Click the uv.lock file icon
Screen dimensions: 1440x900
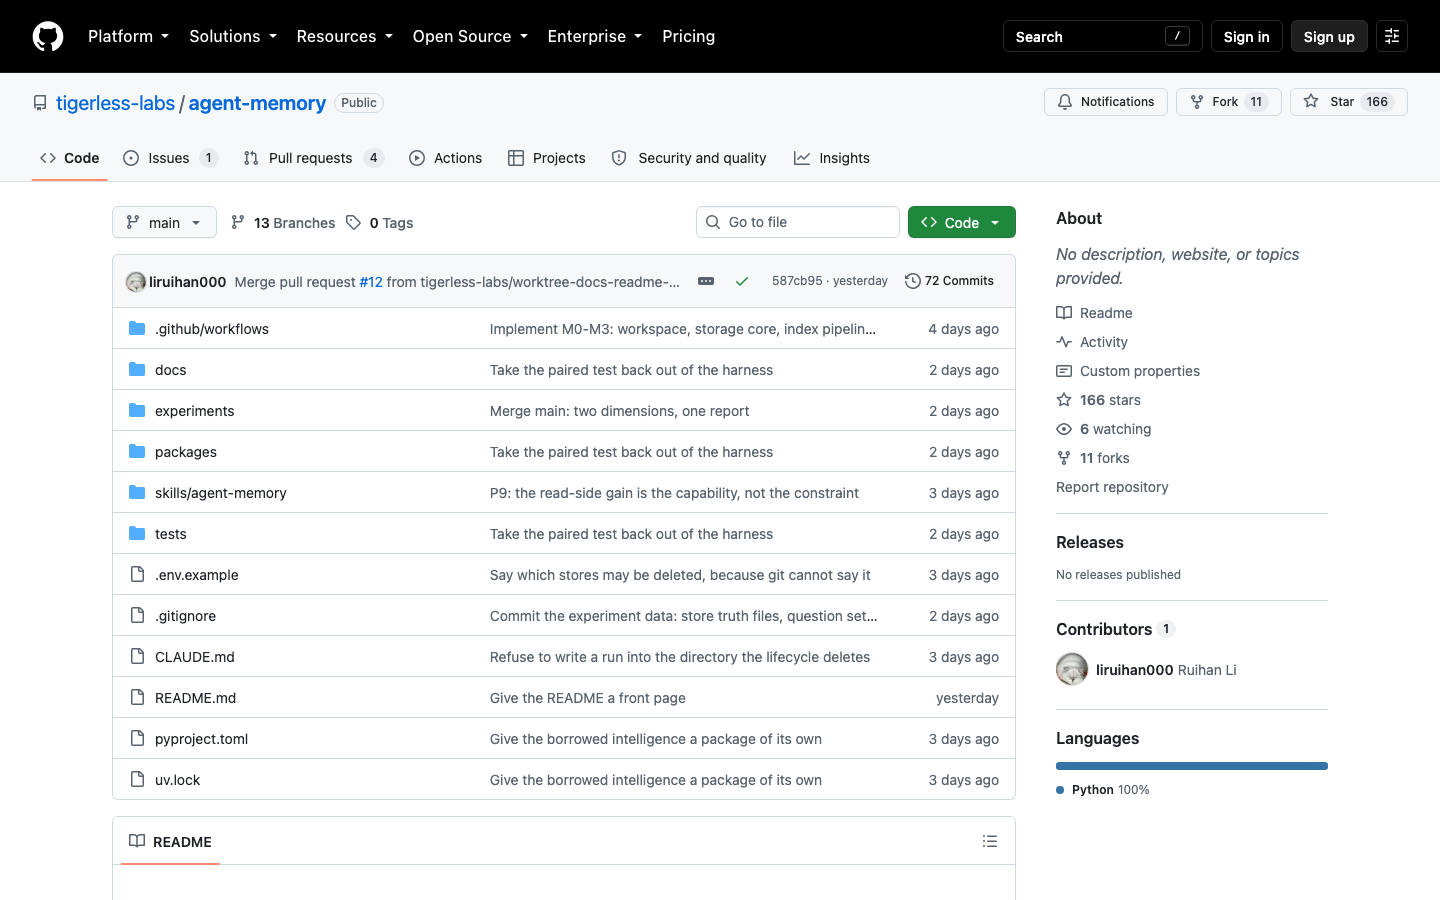tap(137, 780)
